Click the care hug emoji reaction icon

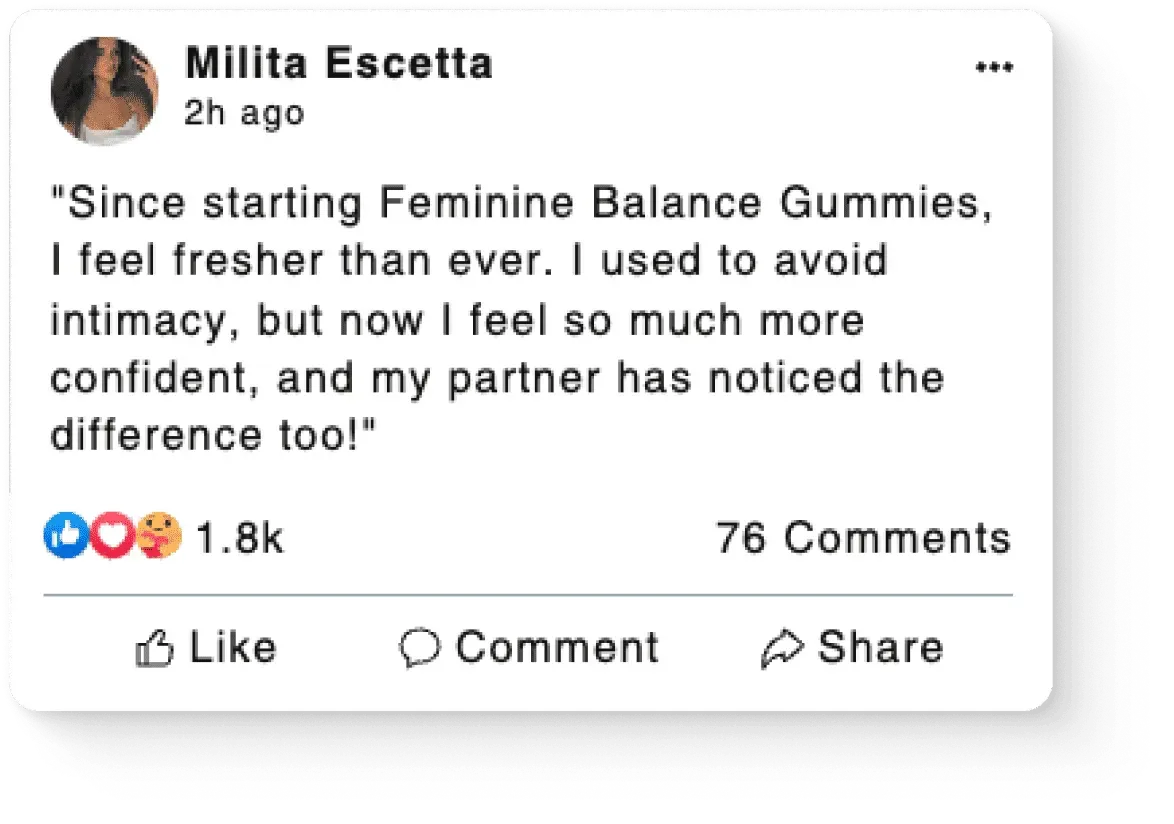(160, 537)
